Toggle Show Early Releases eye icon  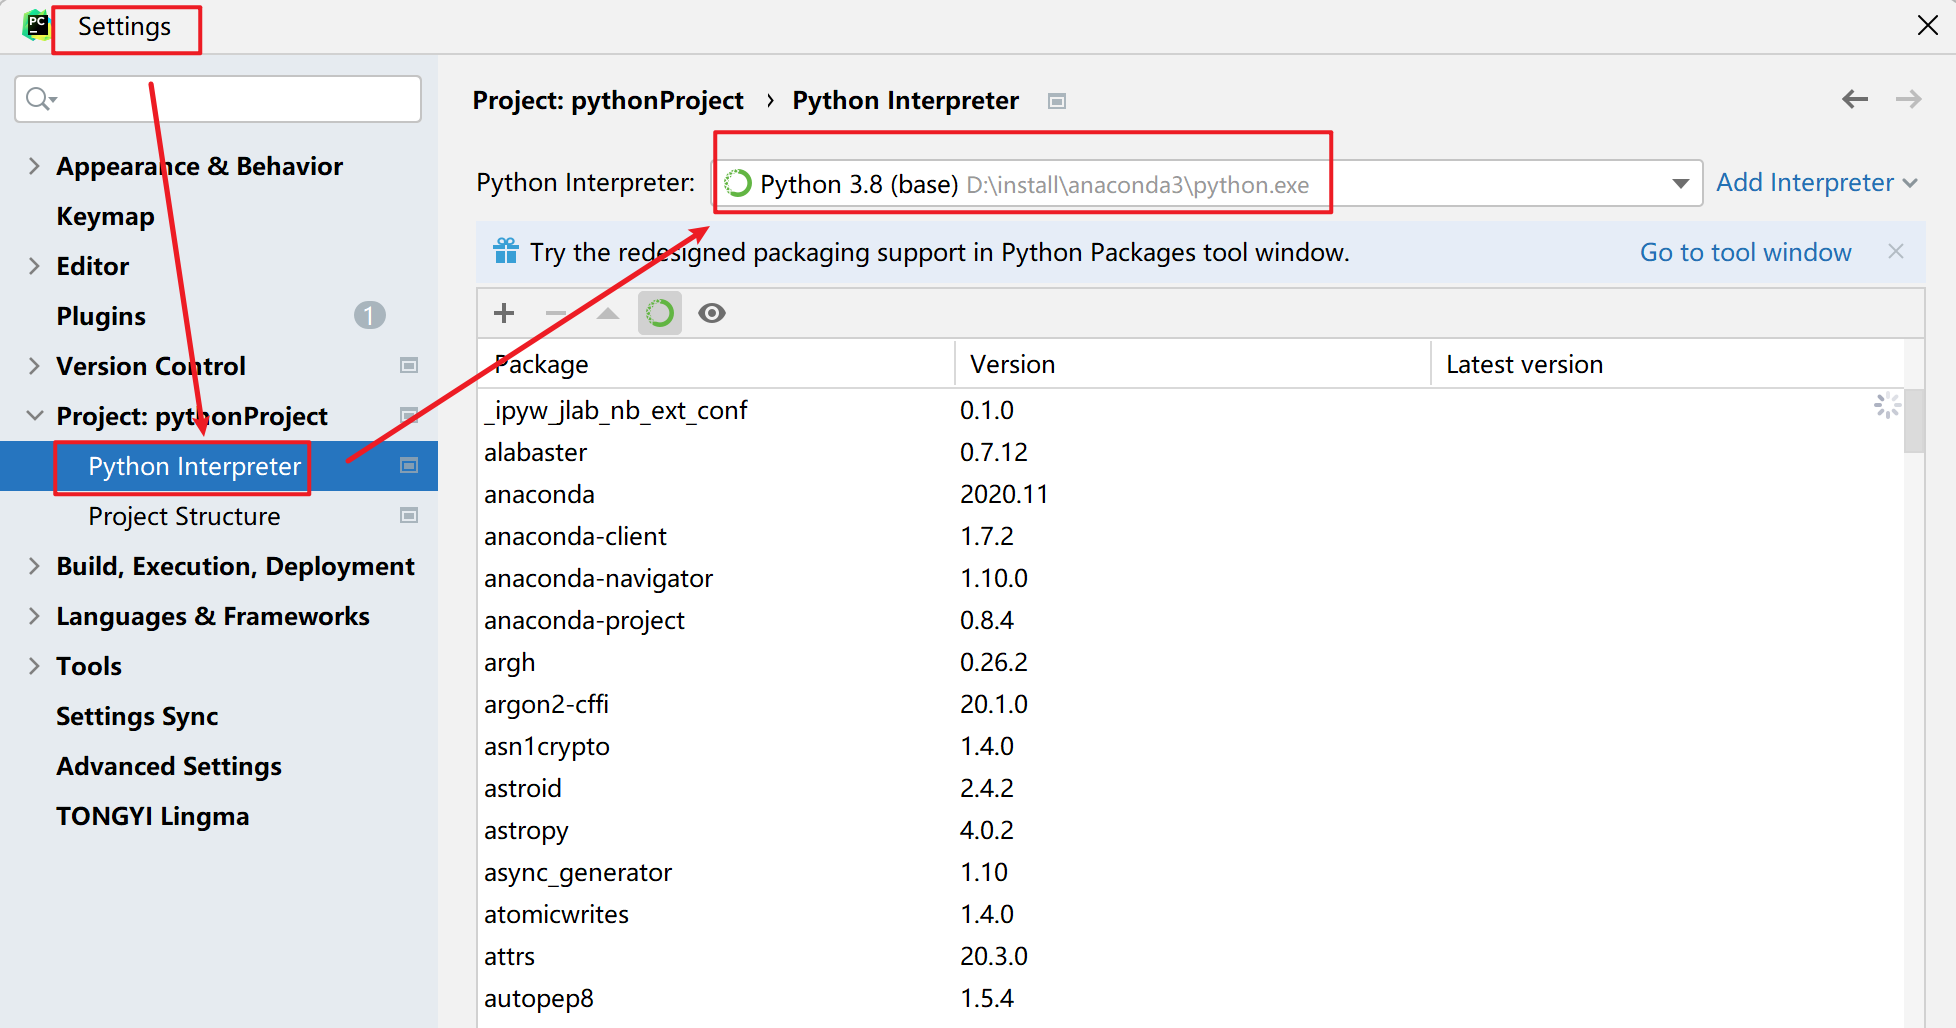pyautogui.click(x=712, y=313)
